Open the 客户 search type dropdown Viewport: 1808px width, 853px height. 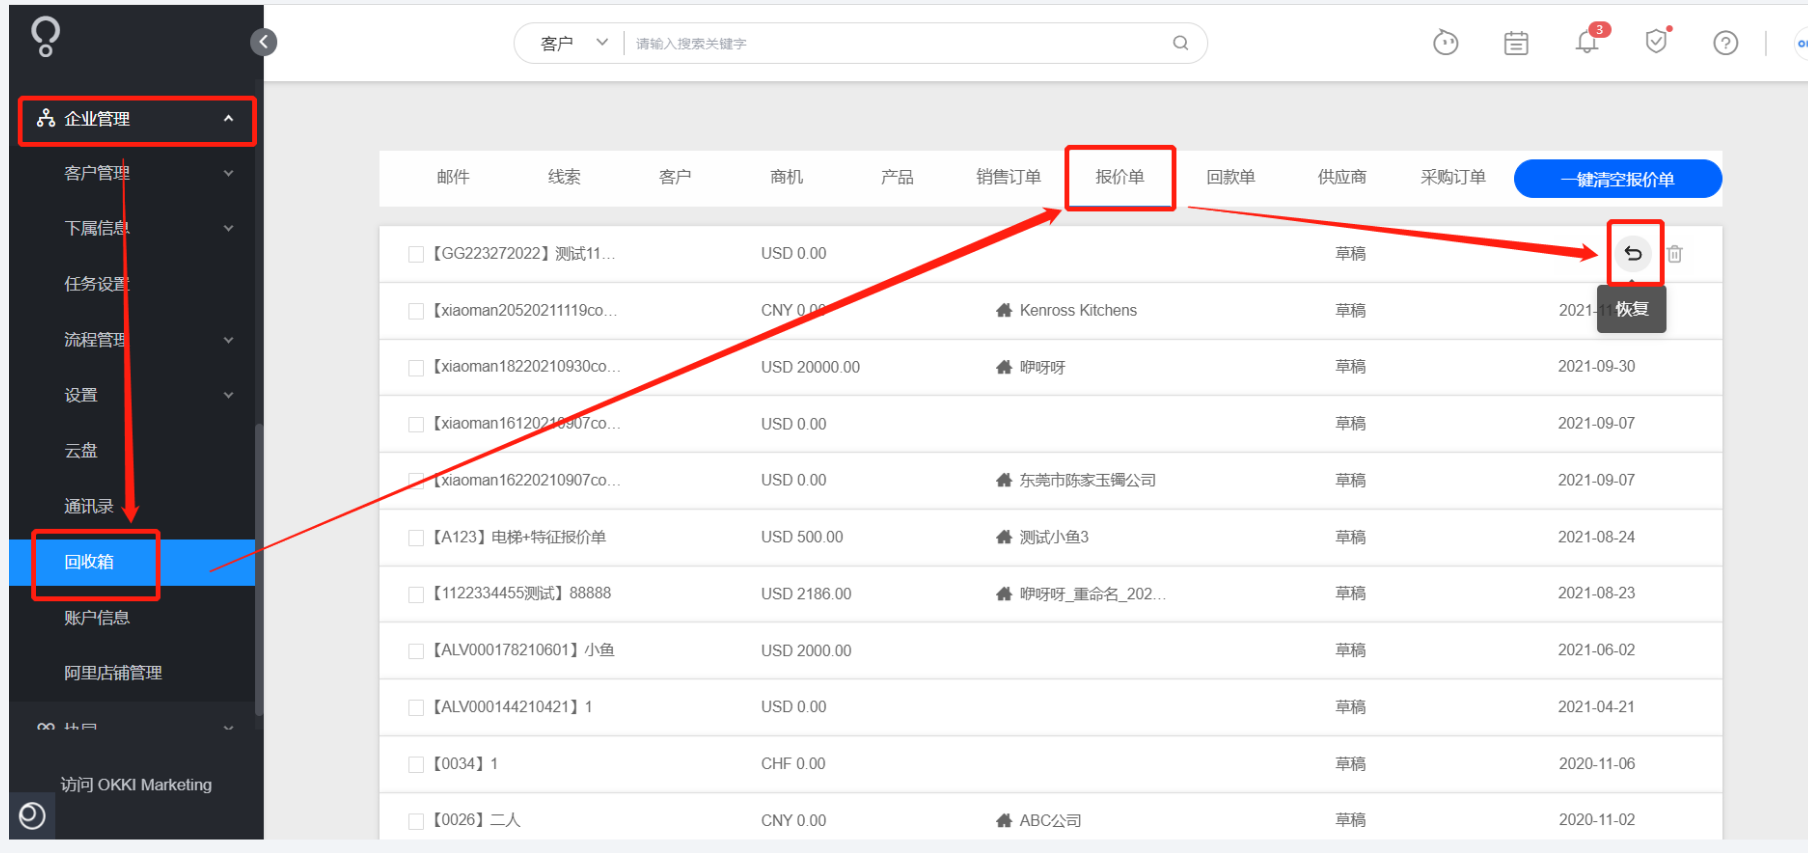tap(574, 43)
